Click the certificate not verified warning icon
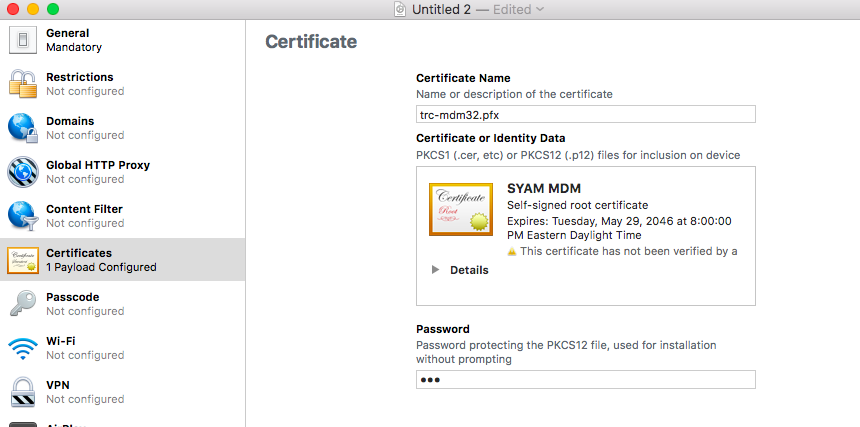The width and height of the screenshot is (860, 427). tap(512, 252)
